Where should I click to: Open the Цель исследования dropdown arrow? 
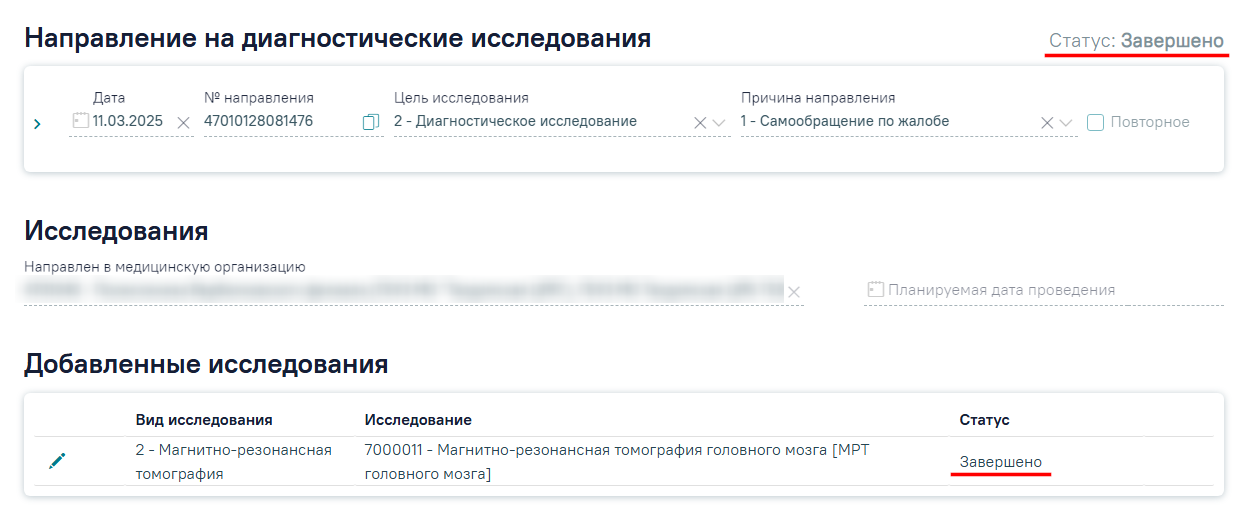tap(719, 123)
